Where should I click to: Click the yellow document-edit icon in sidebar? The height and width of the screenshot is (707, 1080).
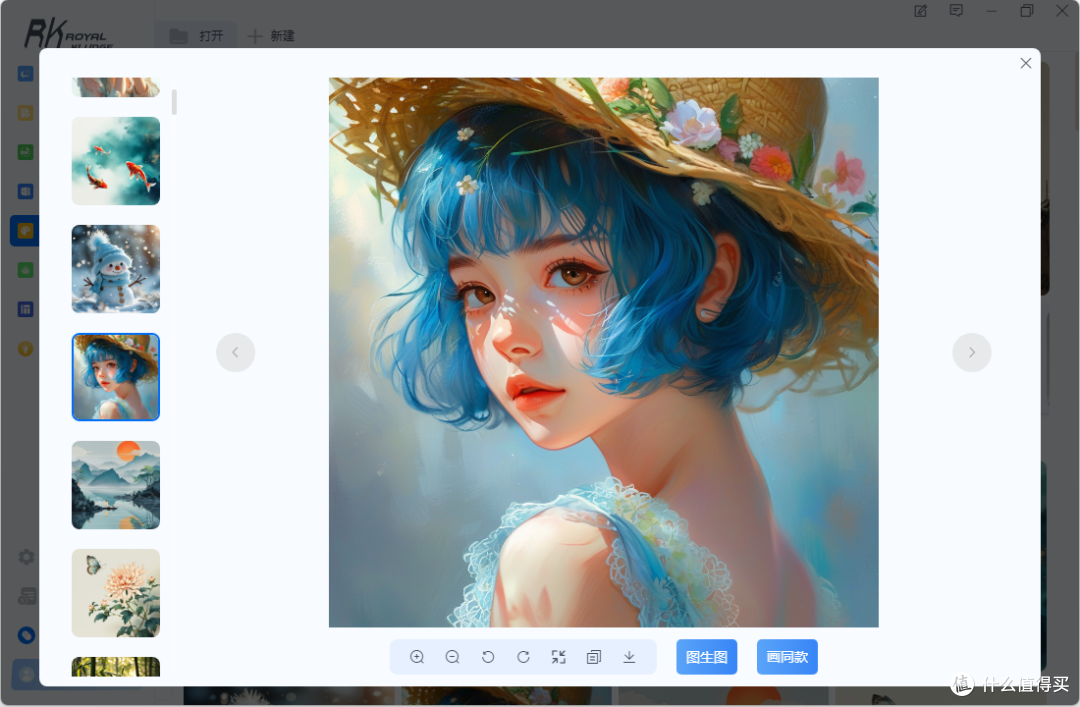[25, 113]
